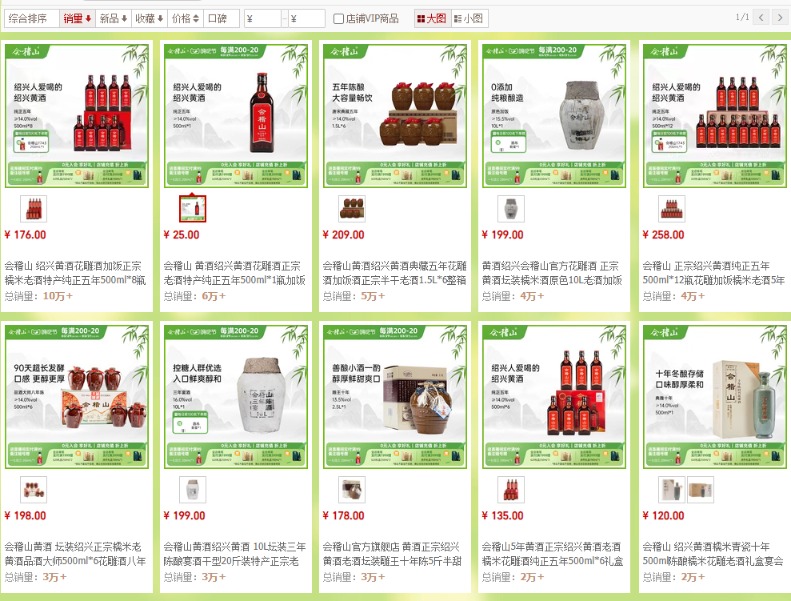Open the 控糖人群优选 10L jar image
The height and width of the screenshot is (601, 791).
(236, 397)
